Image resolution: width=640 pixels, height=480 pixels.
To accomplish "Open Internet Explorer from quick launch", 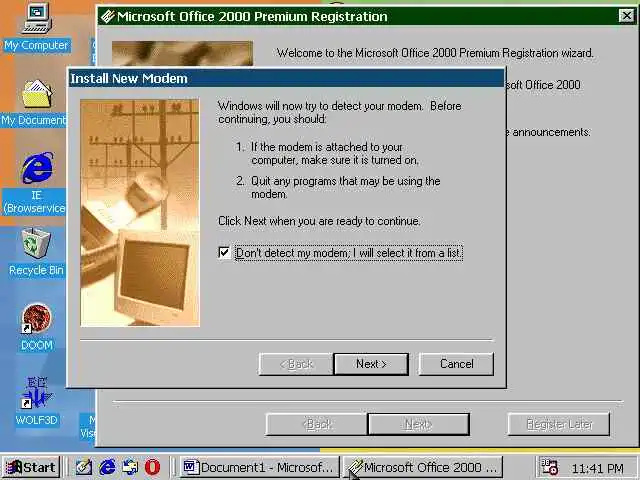I will [107, 467].
